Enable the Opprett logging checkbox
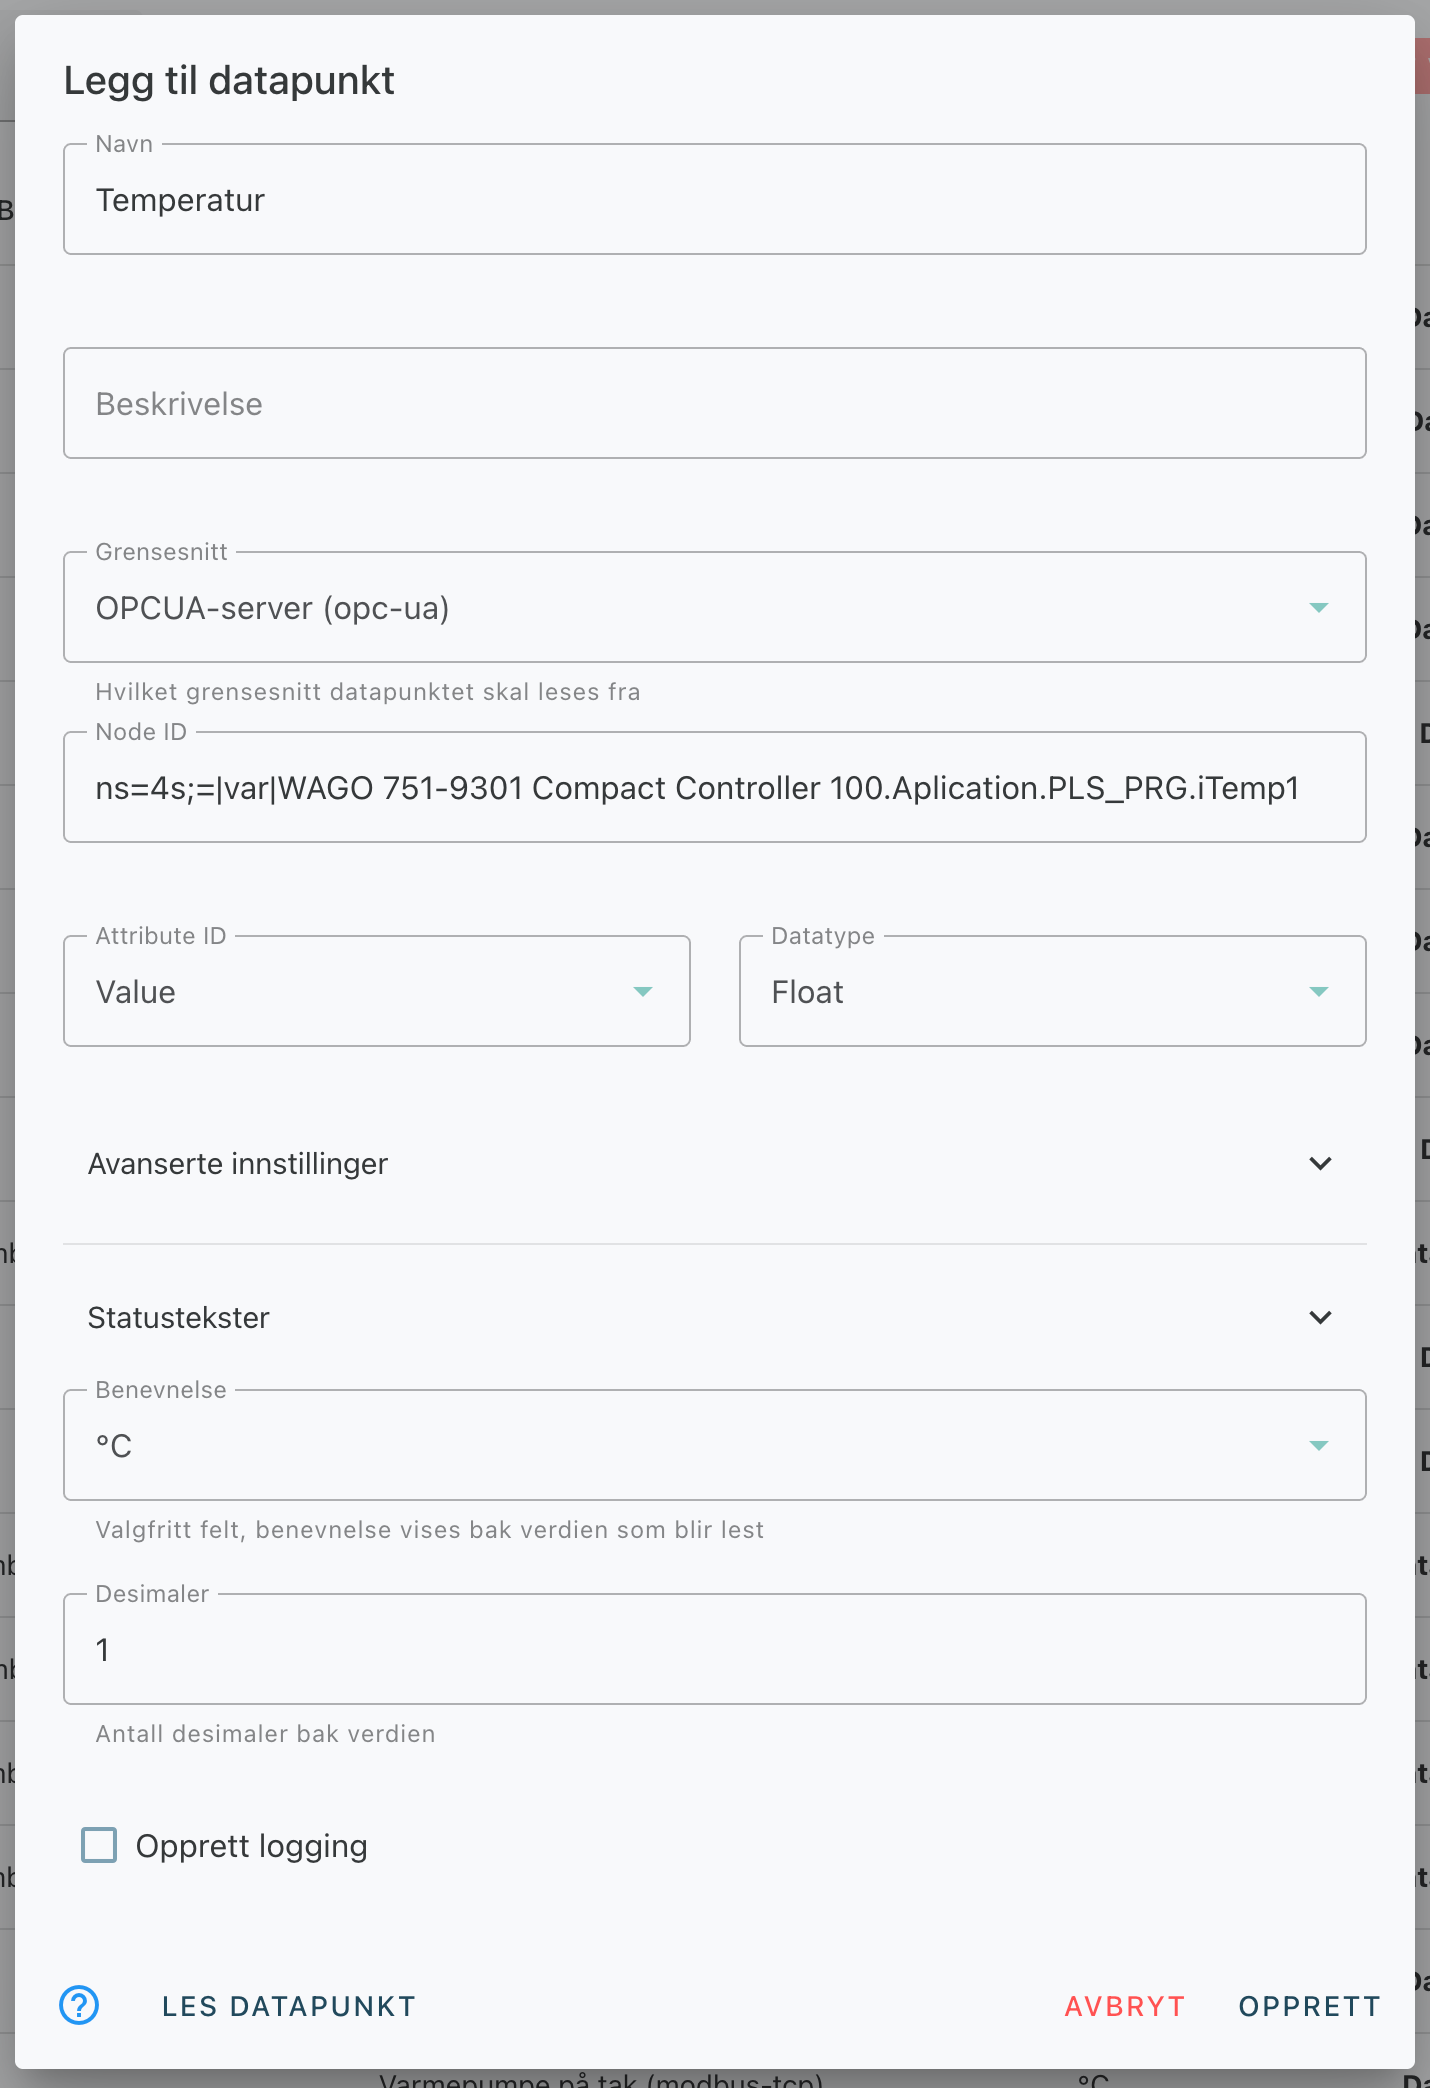Viewport: 1430px width, 2088px height. pyautogui.click(x=99, y=1845)
